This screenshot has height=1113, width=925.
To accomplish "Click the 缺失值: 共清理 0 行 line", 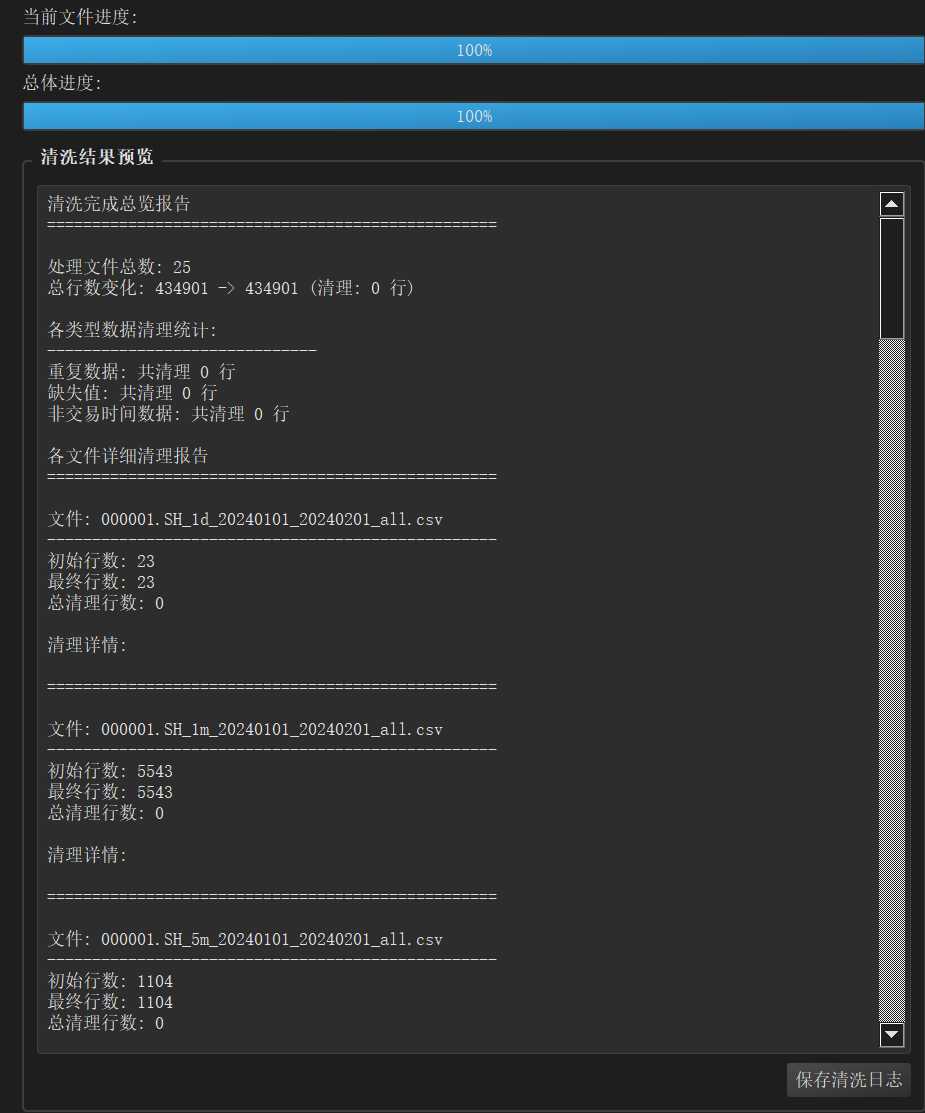I will 132,393.
